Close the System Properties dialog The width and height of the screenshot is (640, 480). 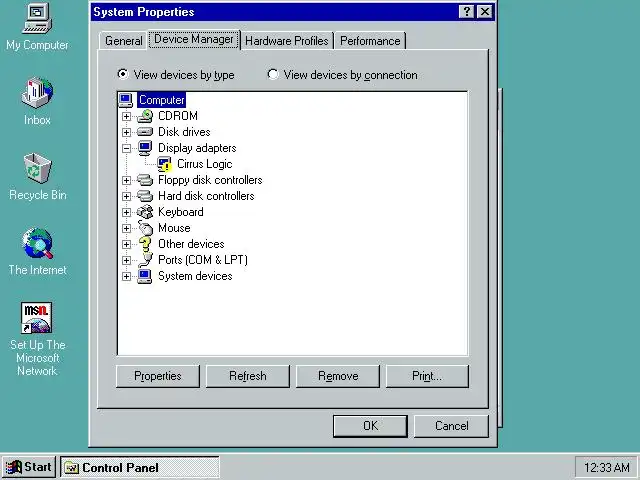(485, 12)
